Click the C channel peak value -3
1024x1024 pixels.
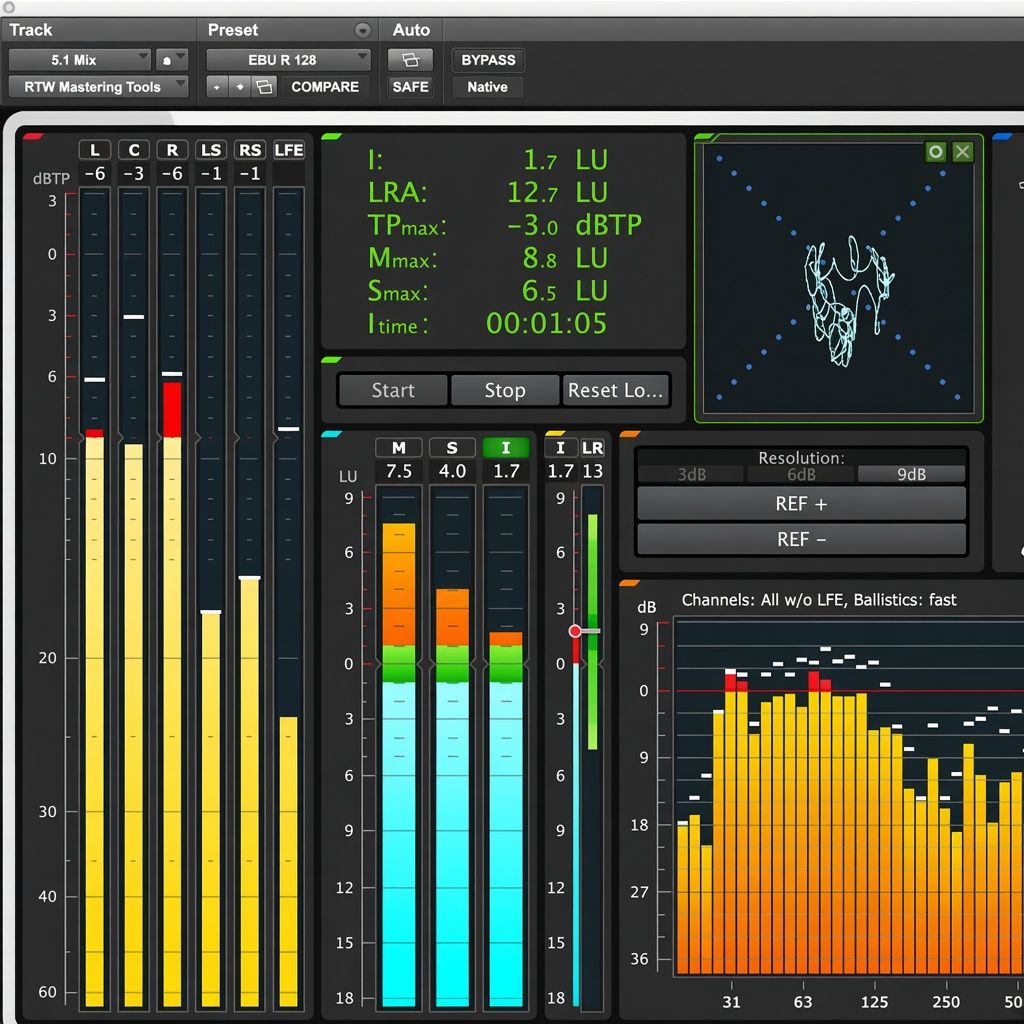(x=134, y=174)
